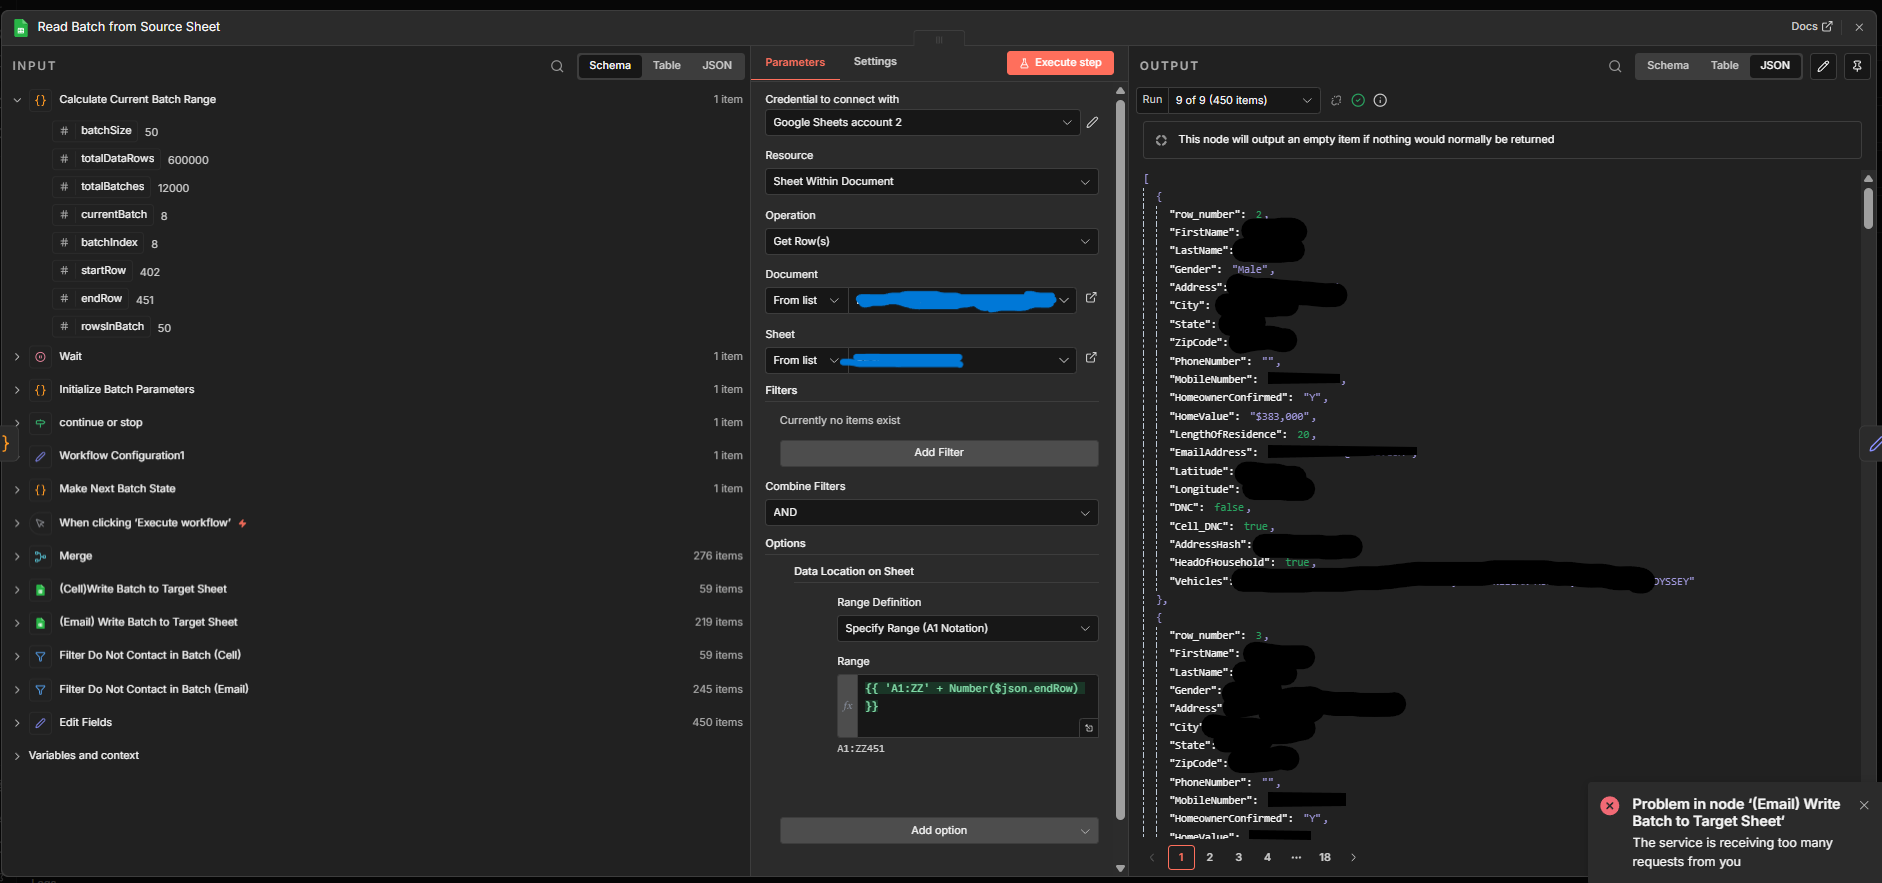Click the Google Sheets node icon in title bar
Image resolution: width=1882 pixels, height=883 pixels.
coord(20,28)
